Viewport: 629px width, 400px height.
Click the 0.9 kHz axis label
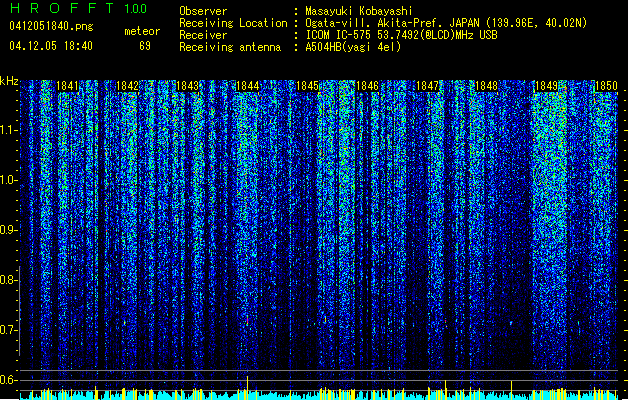click(9, 230)
